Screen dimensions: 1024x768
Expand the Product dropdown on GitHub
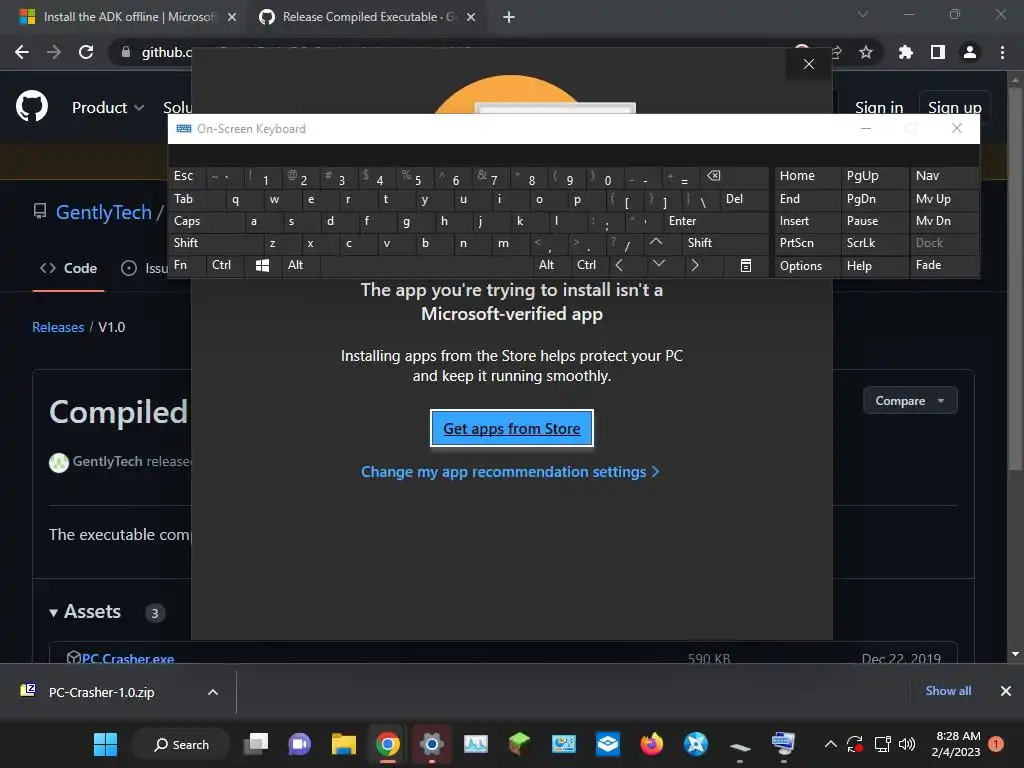coord(108,107)
